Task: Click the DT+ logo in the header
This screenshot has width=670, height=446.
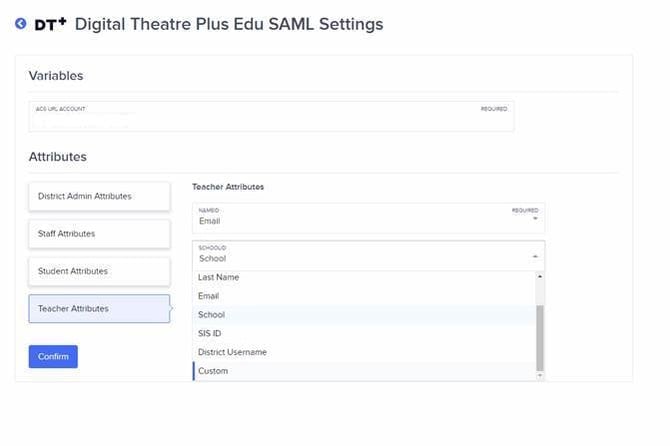Action: [x=50, y=23]
